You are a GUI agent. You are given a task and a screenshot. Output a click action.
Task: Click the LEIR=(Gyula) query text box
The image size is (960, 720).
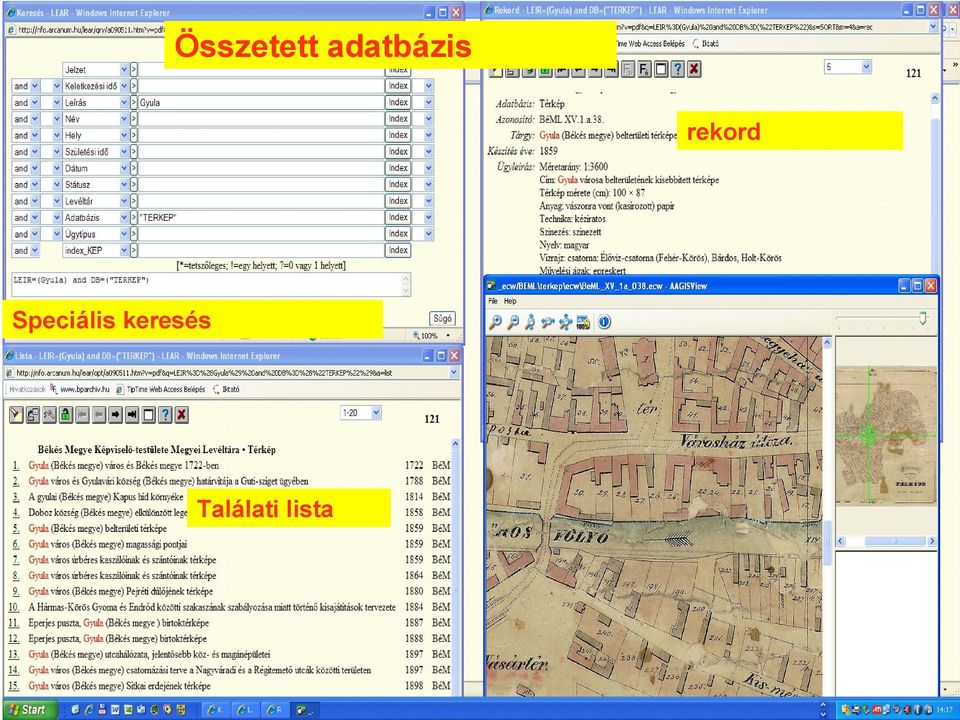pos(211,285)
